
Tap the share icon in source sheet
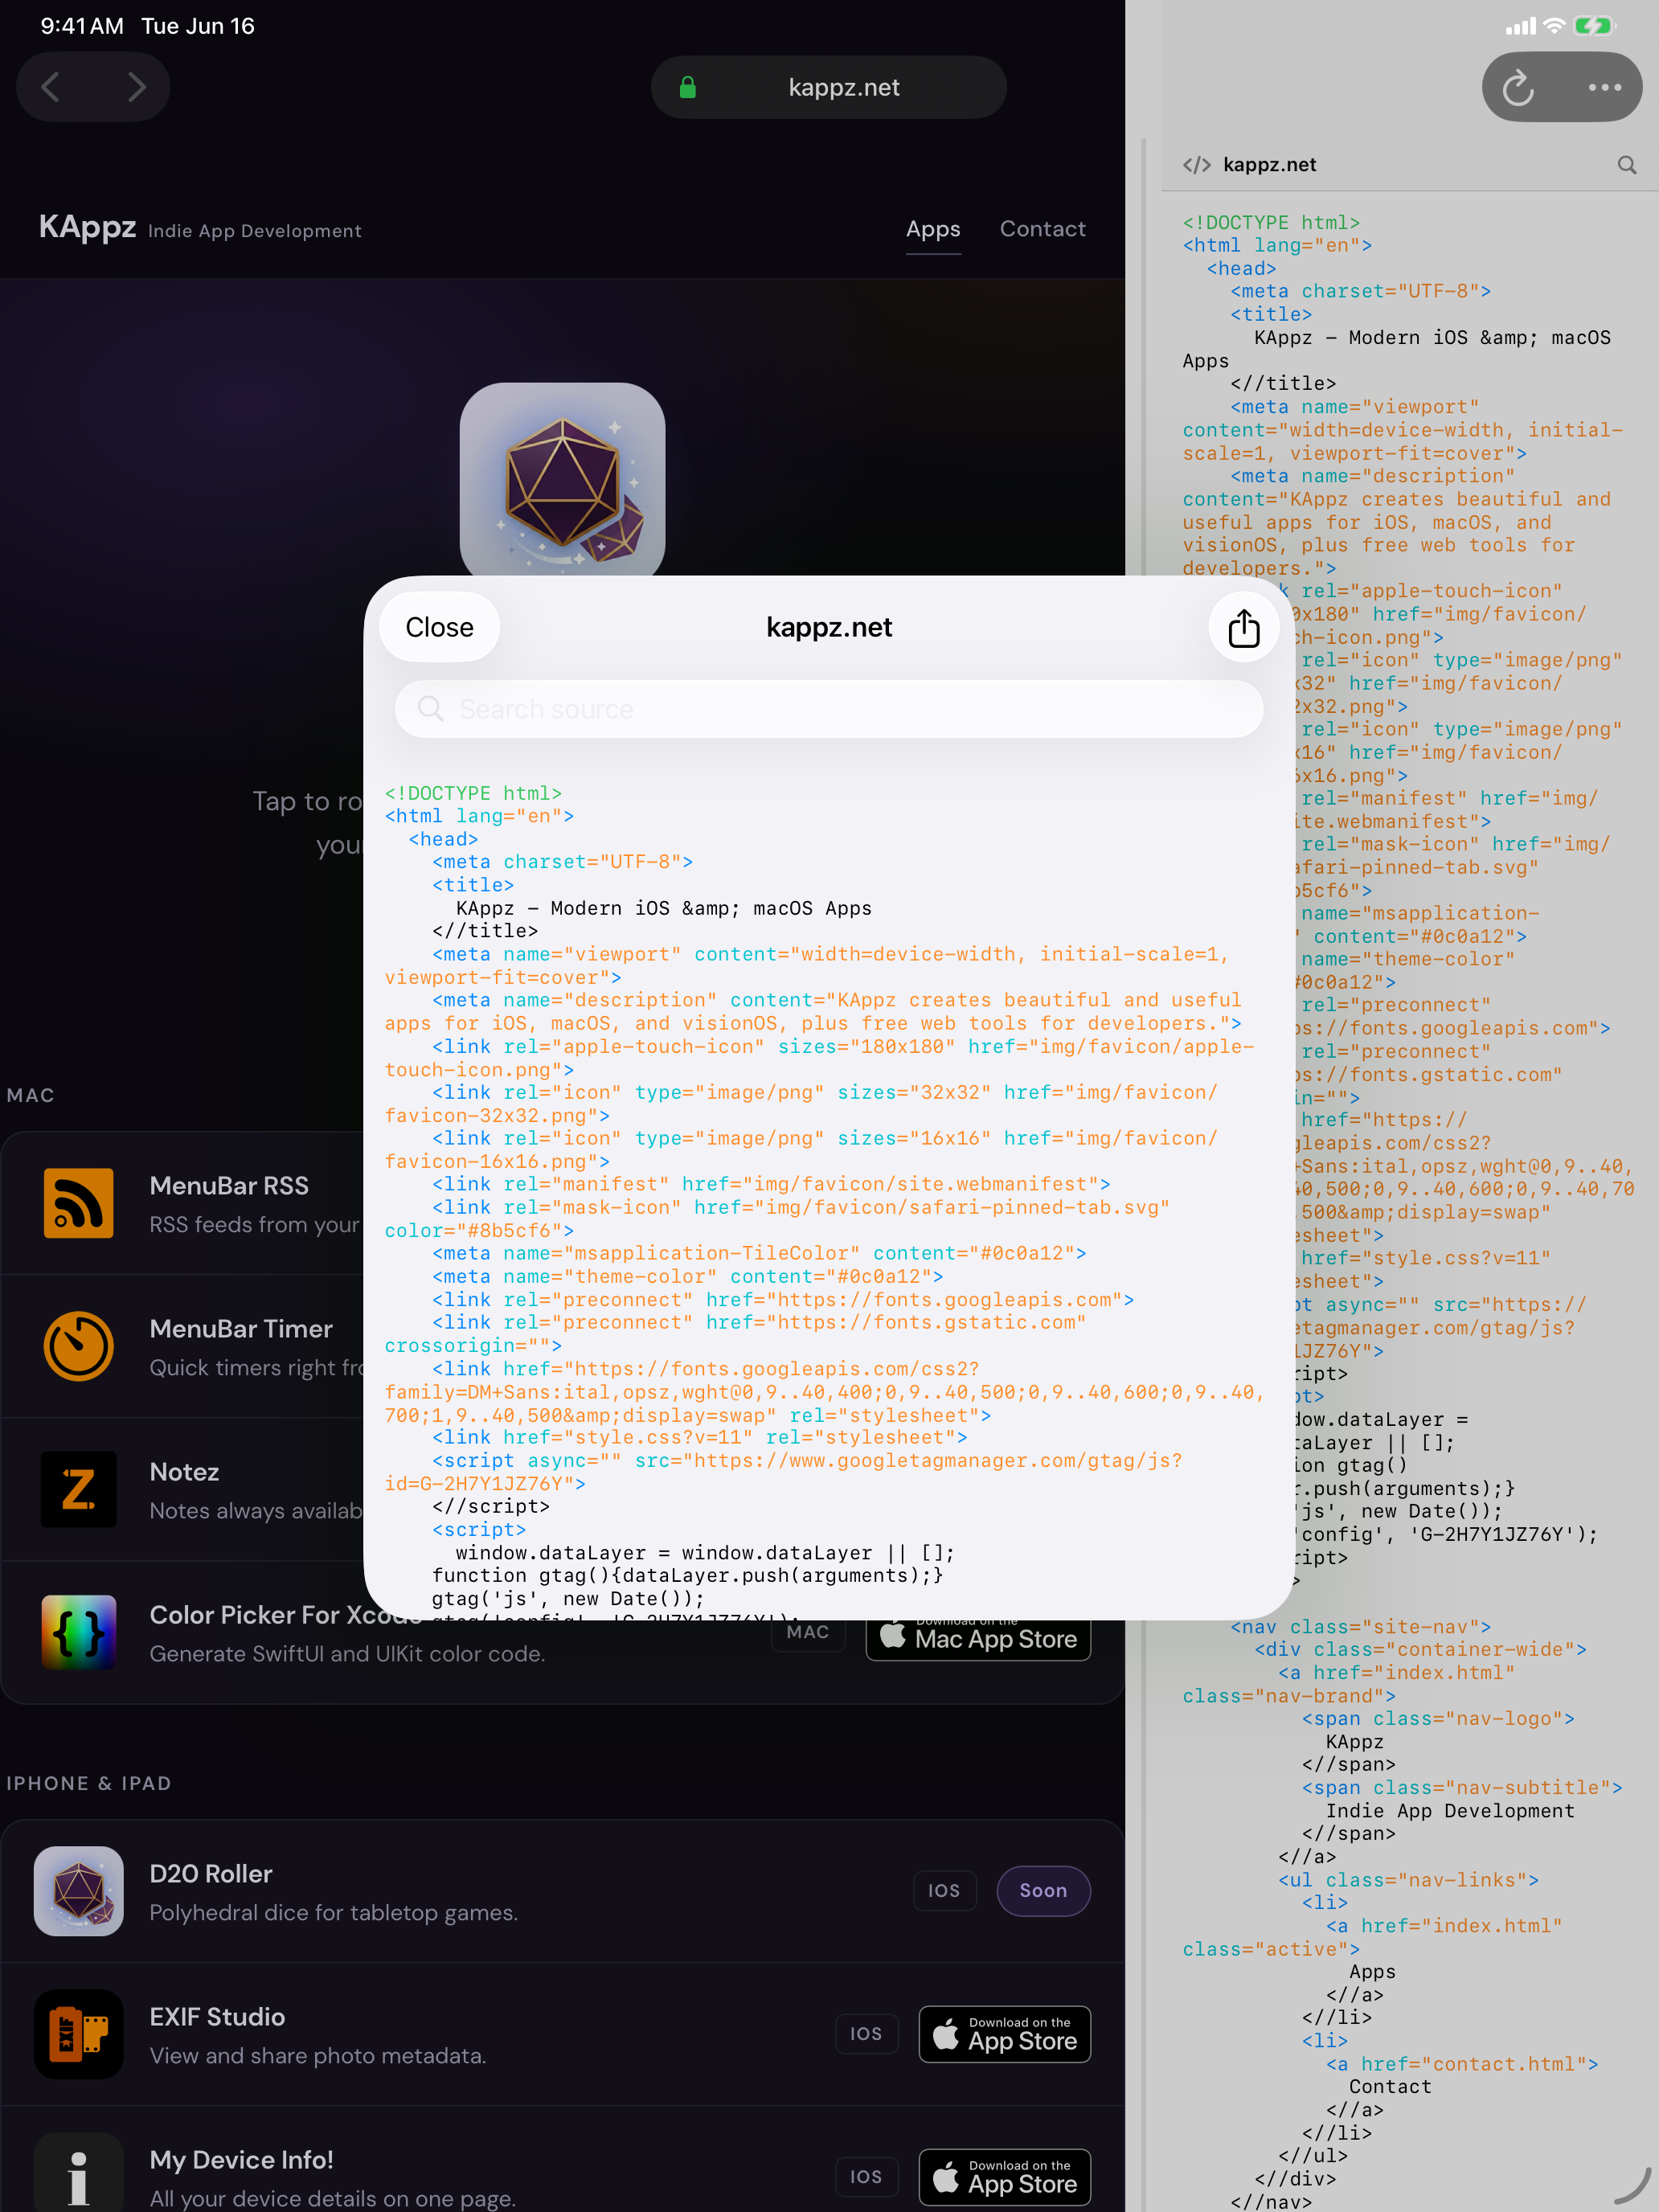(x=1244, y=627)
